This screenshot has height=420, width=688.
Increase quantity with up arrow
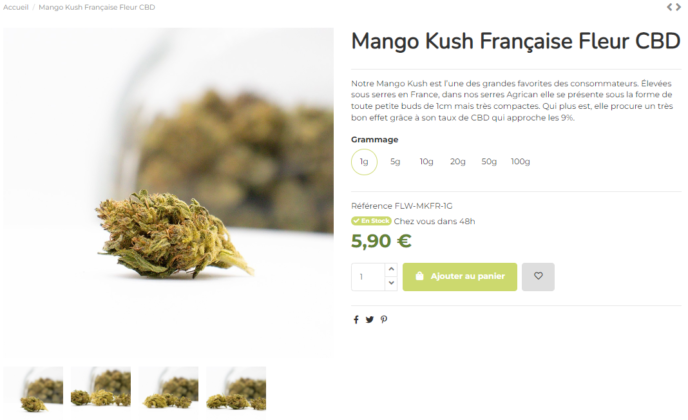pos(391,269)
